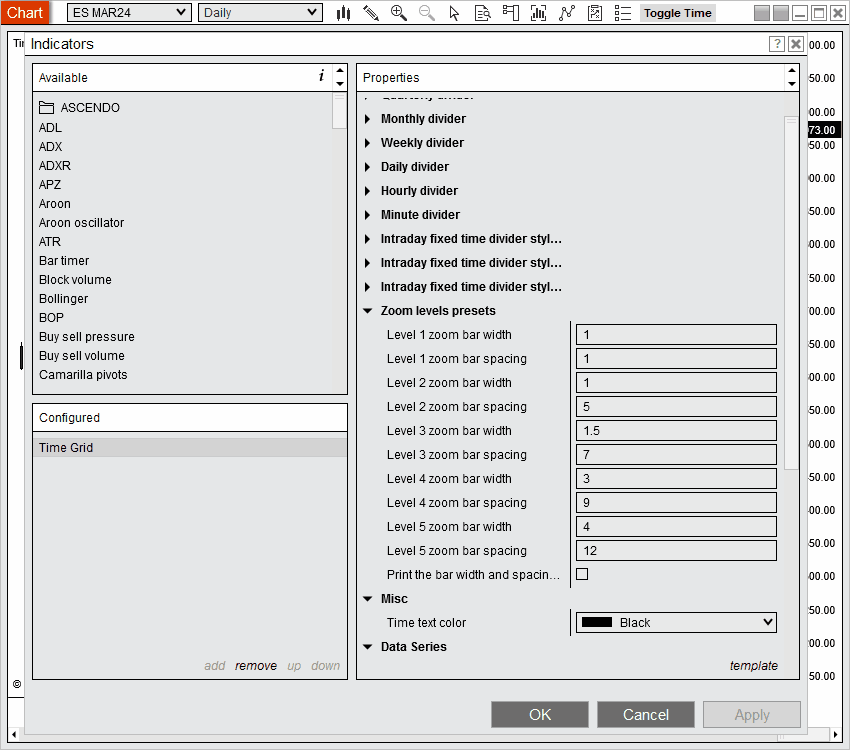
Task: Collapse the Zoom levels presets section
Action: (x=368, y=311)
